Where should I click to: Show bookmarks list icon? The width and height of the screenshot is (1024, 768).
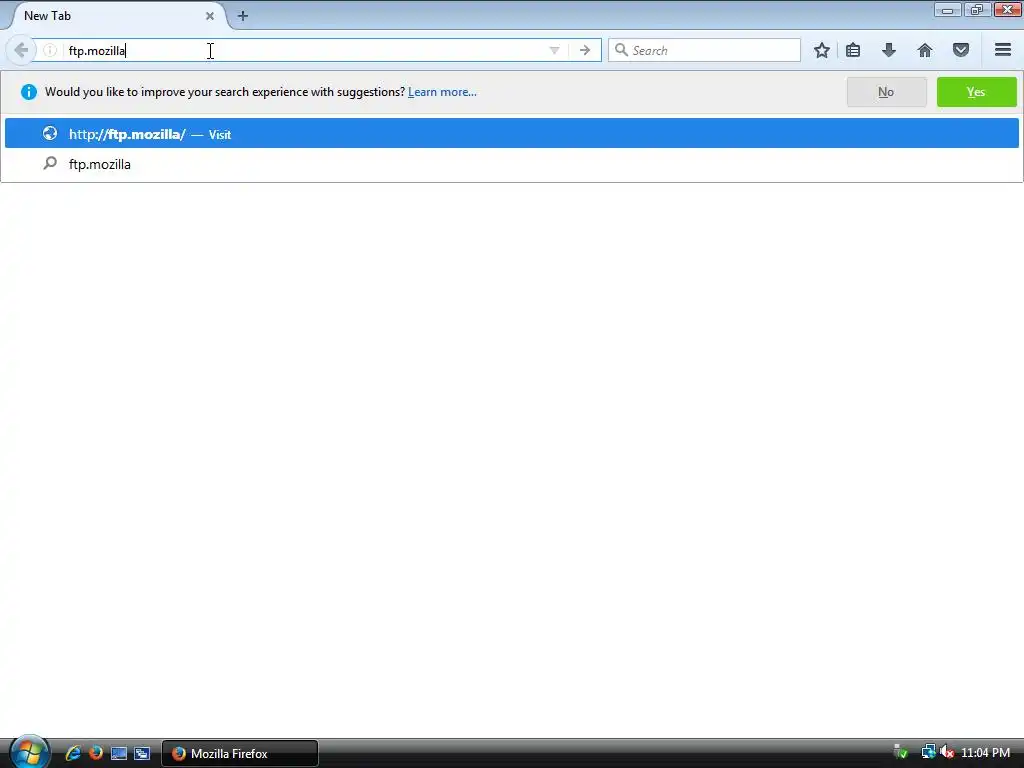pos(853,50)
